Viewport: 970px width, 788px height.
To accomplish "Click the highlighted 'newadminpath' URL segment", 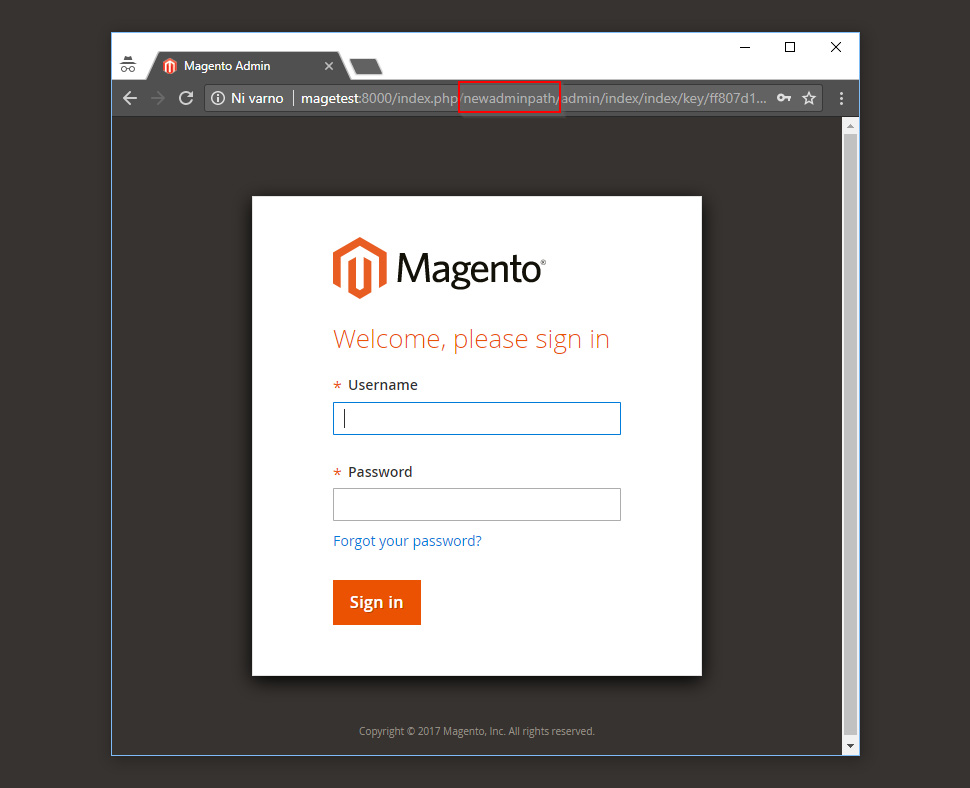I will tap(510, 98).
